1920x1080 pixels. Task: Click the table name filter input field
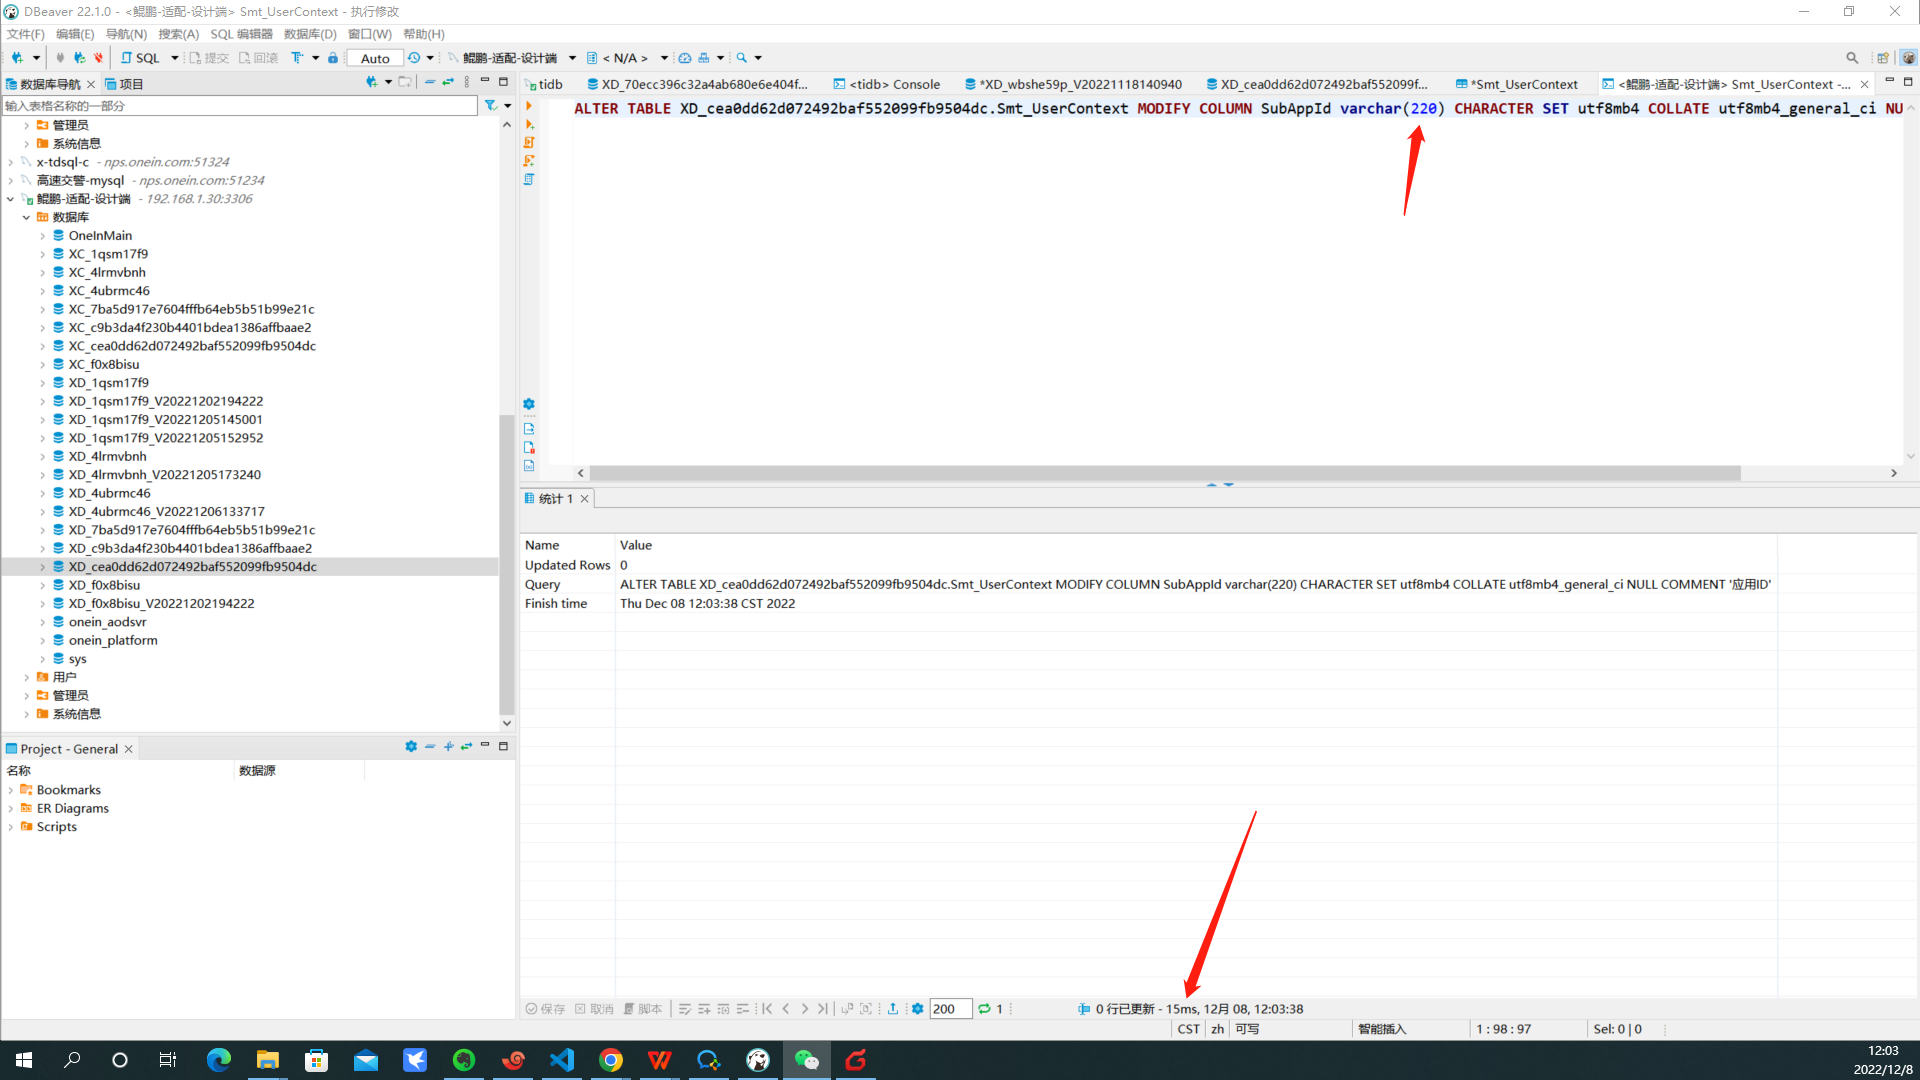[x=240, y=106]
